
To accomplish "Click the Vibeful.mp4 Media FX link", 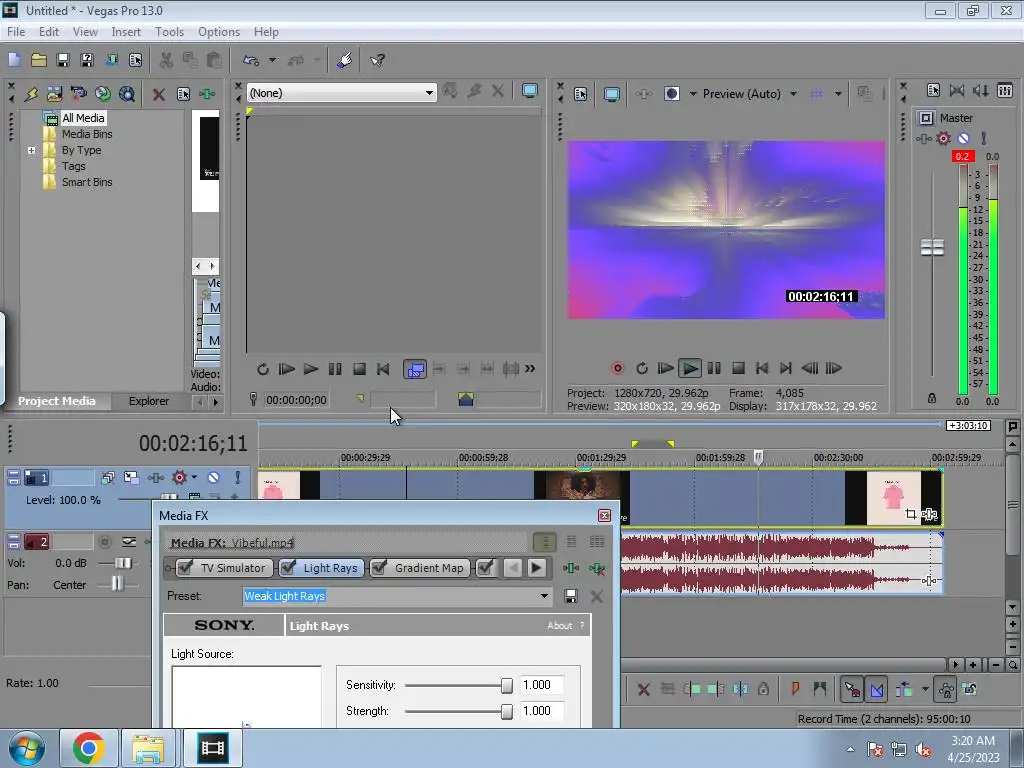I will (263, 543).
